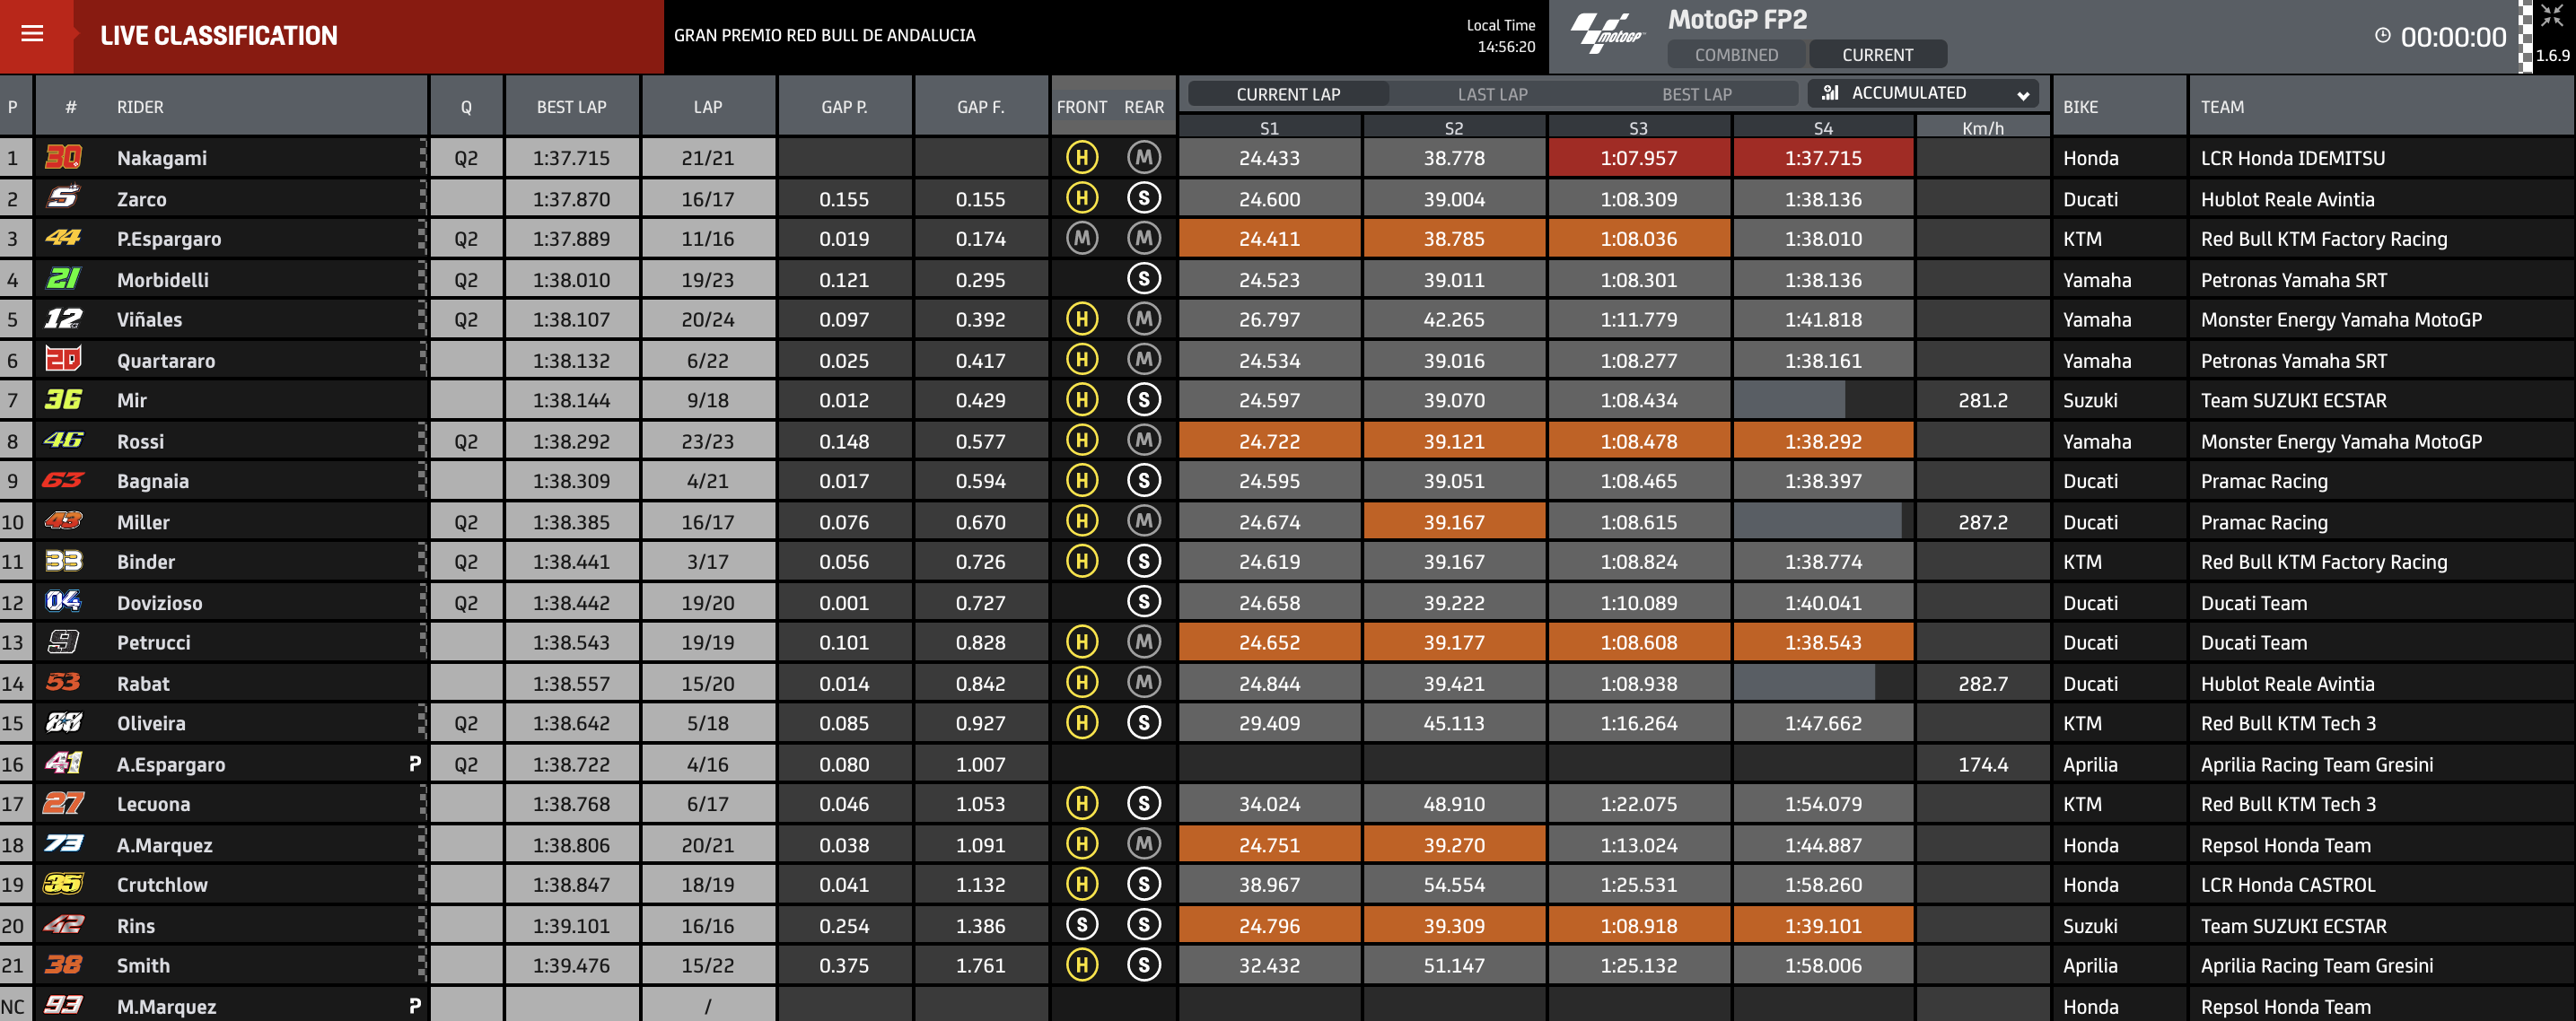Image resolution: width=2576 pixels, height=1021 pixels.
Task: Click Morbidelli's number 21 badge
Action: [63, 279]
